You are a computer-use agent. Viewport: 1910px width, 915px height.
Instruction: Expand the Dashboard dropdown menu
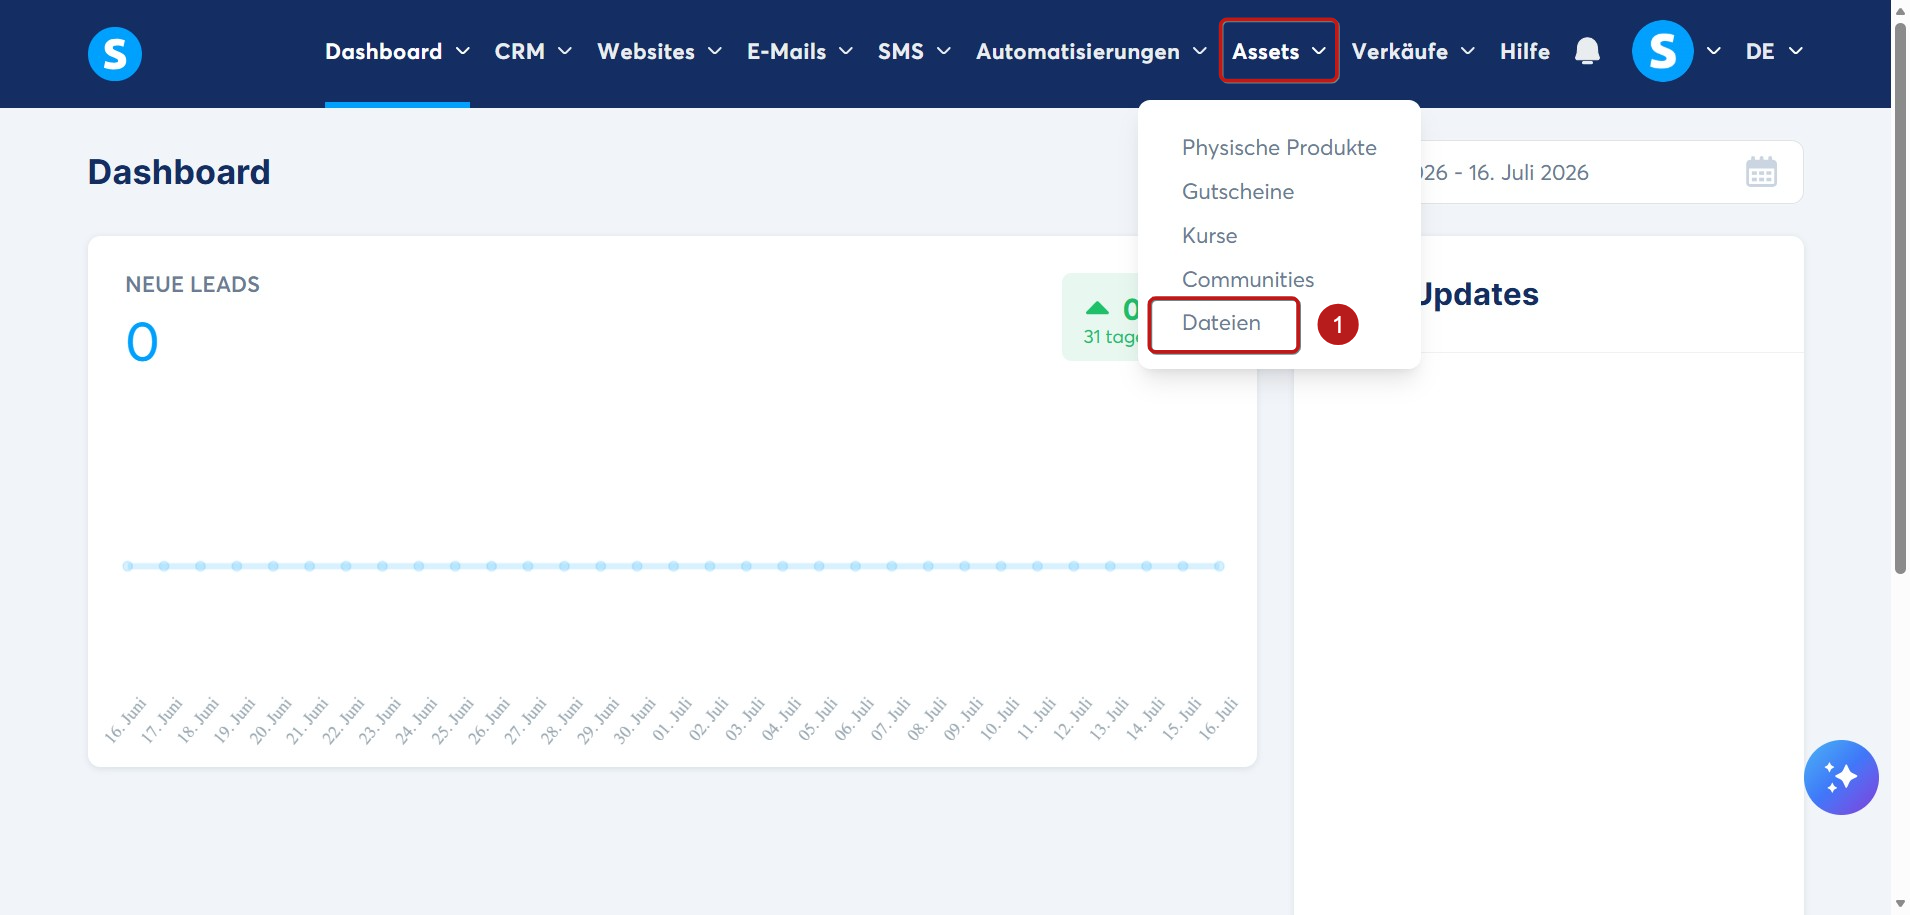[397, 51]
